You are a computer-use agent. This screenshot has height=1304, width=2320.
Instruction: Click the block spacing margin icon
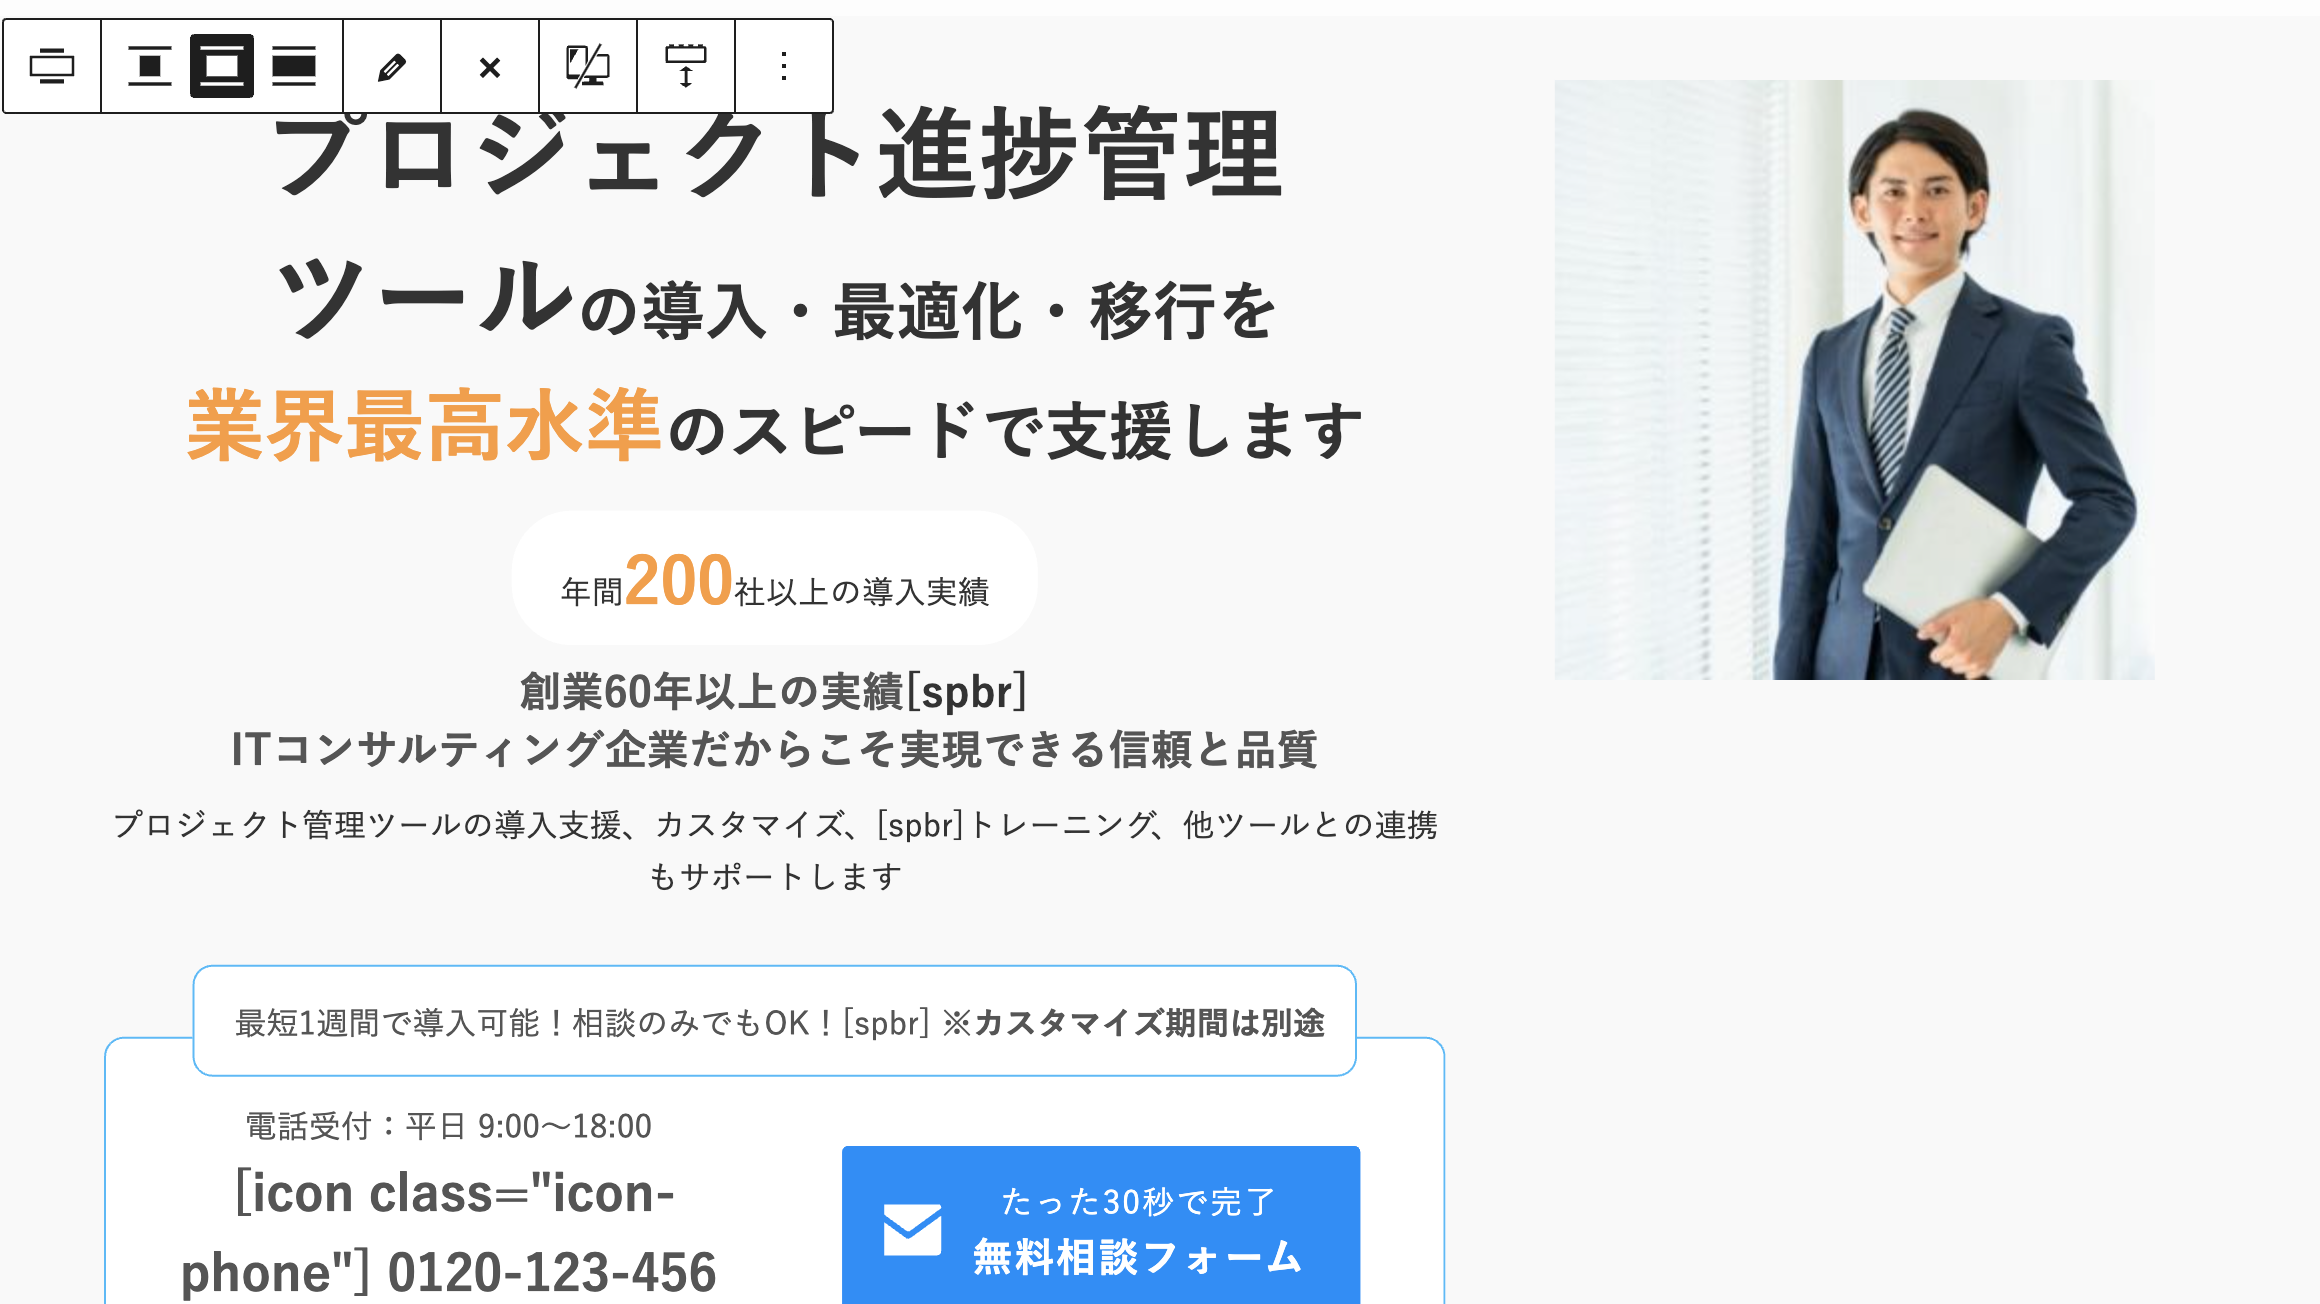pyautogui.click(x=686, y=67)
